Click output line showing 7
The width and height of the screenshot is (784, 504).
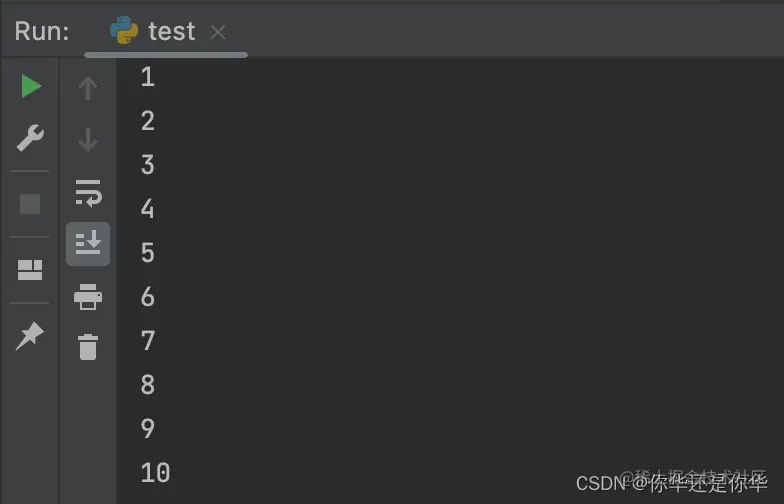148,341
